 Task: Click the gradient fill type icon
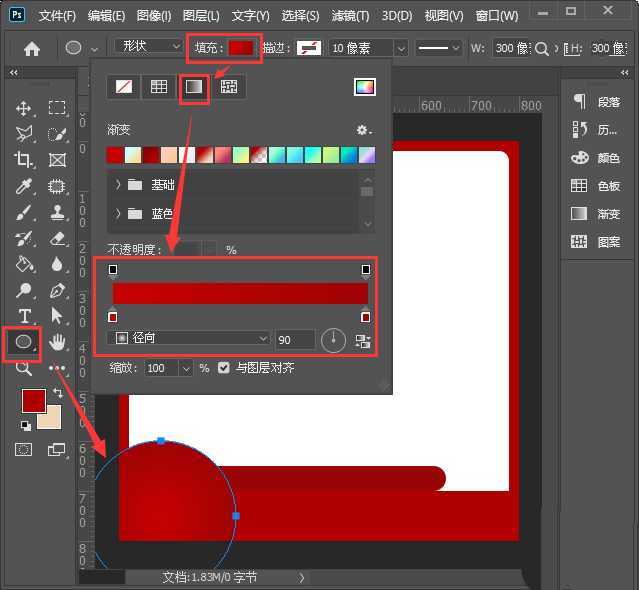point(193,87)
